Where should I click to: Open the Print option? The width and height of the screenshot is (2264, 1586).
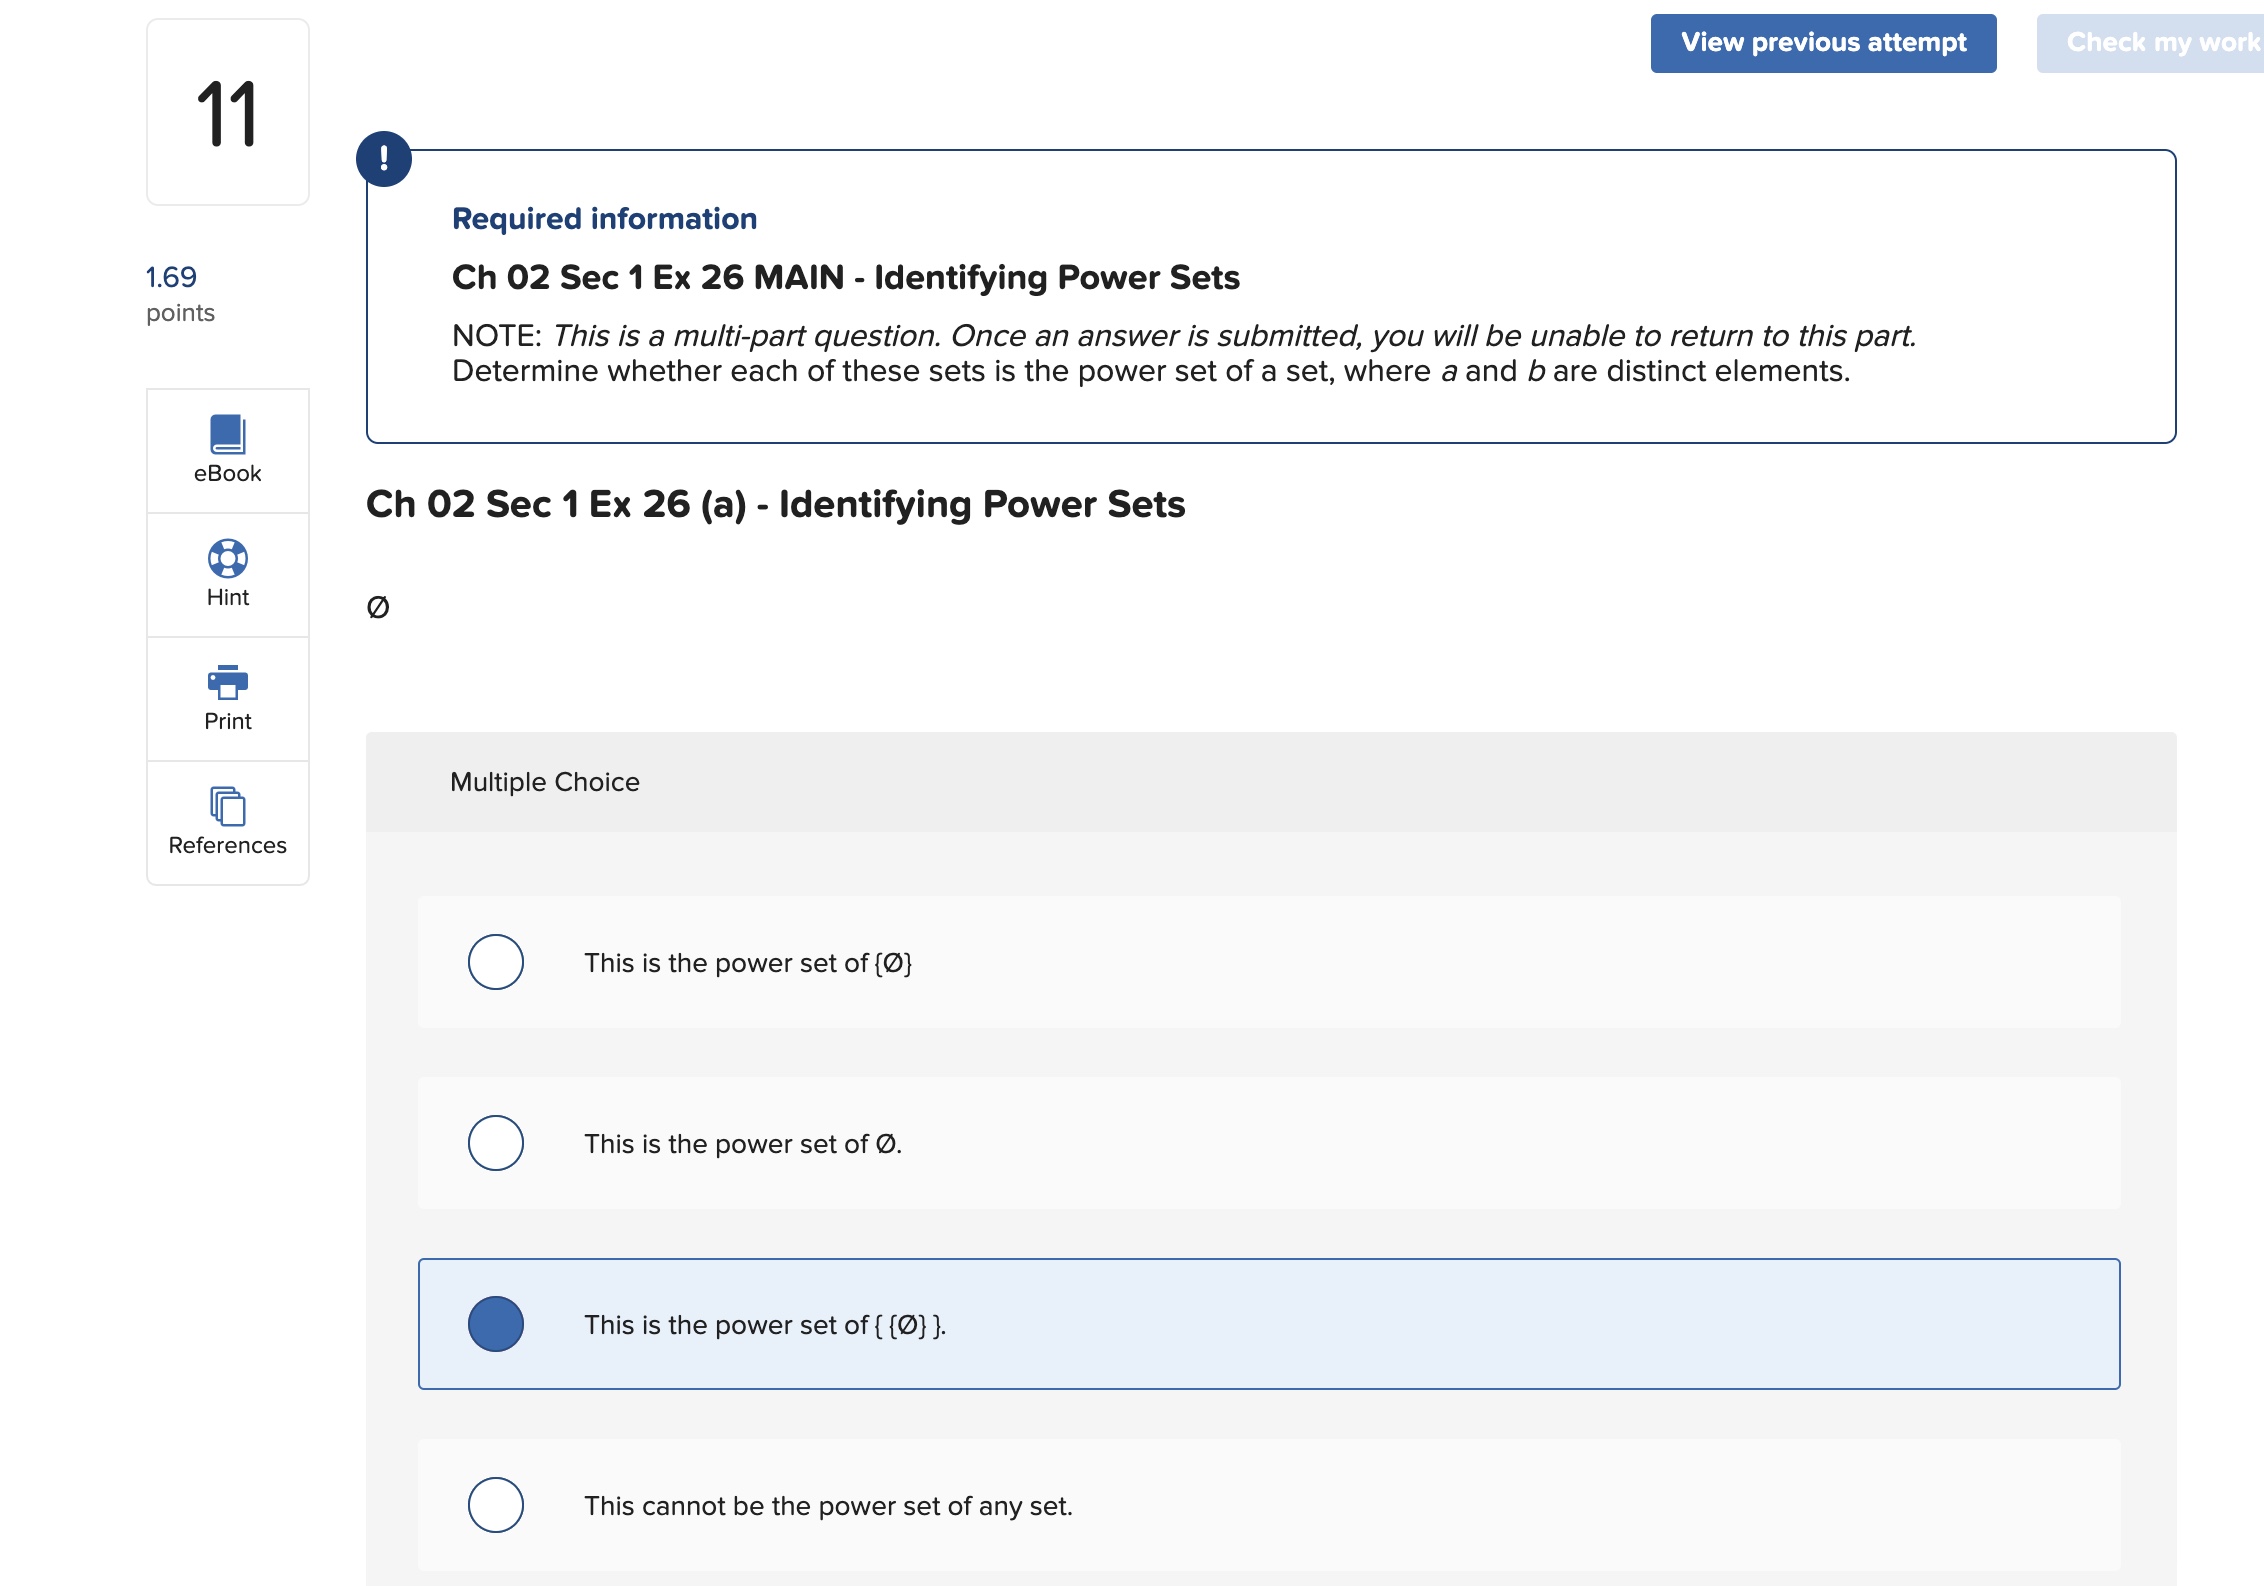227,698
